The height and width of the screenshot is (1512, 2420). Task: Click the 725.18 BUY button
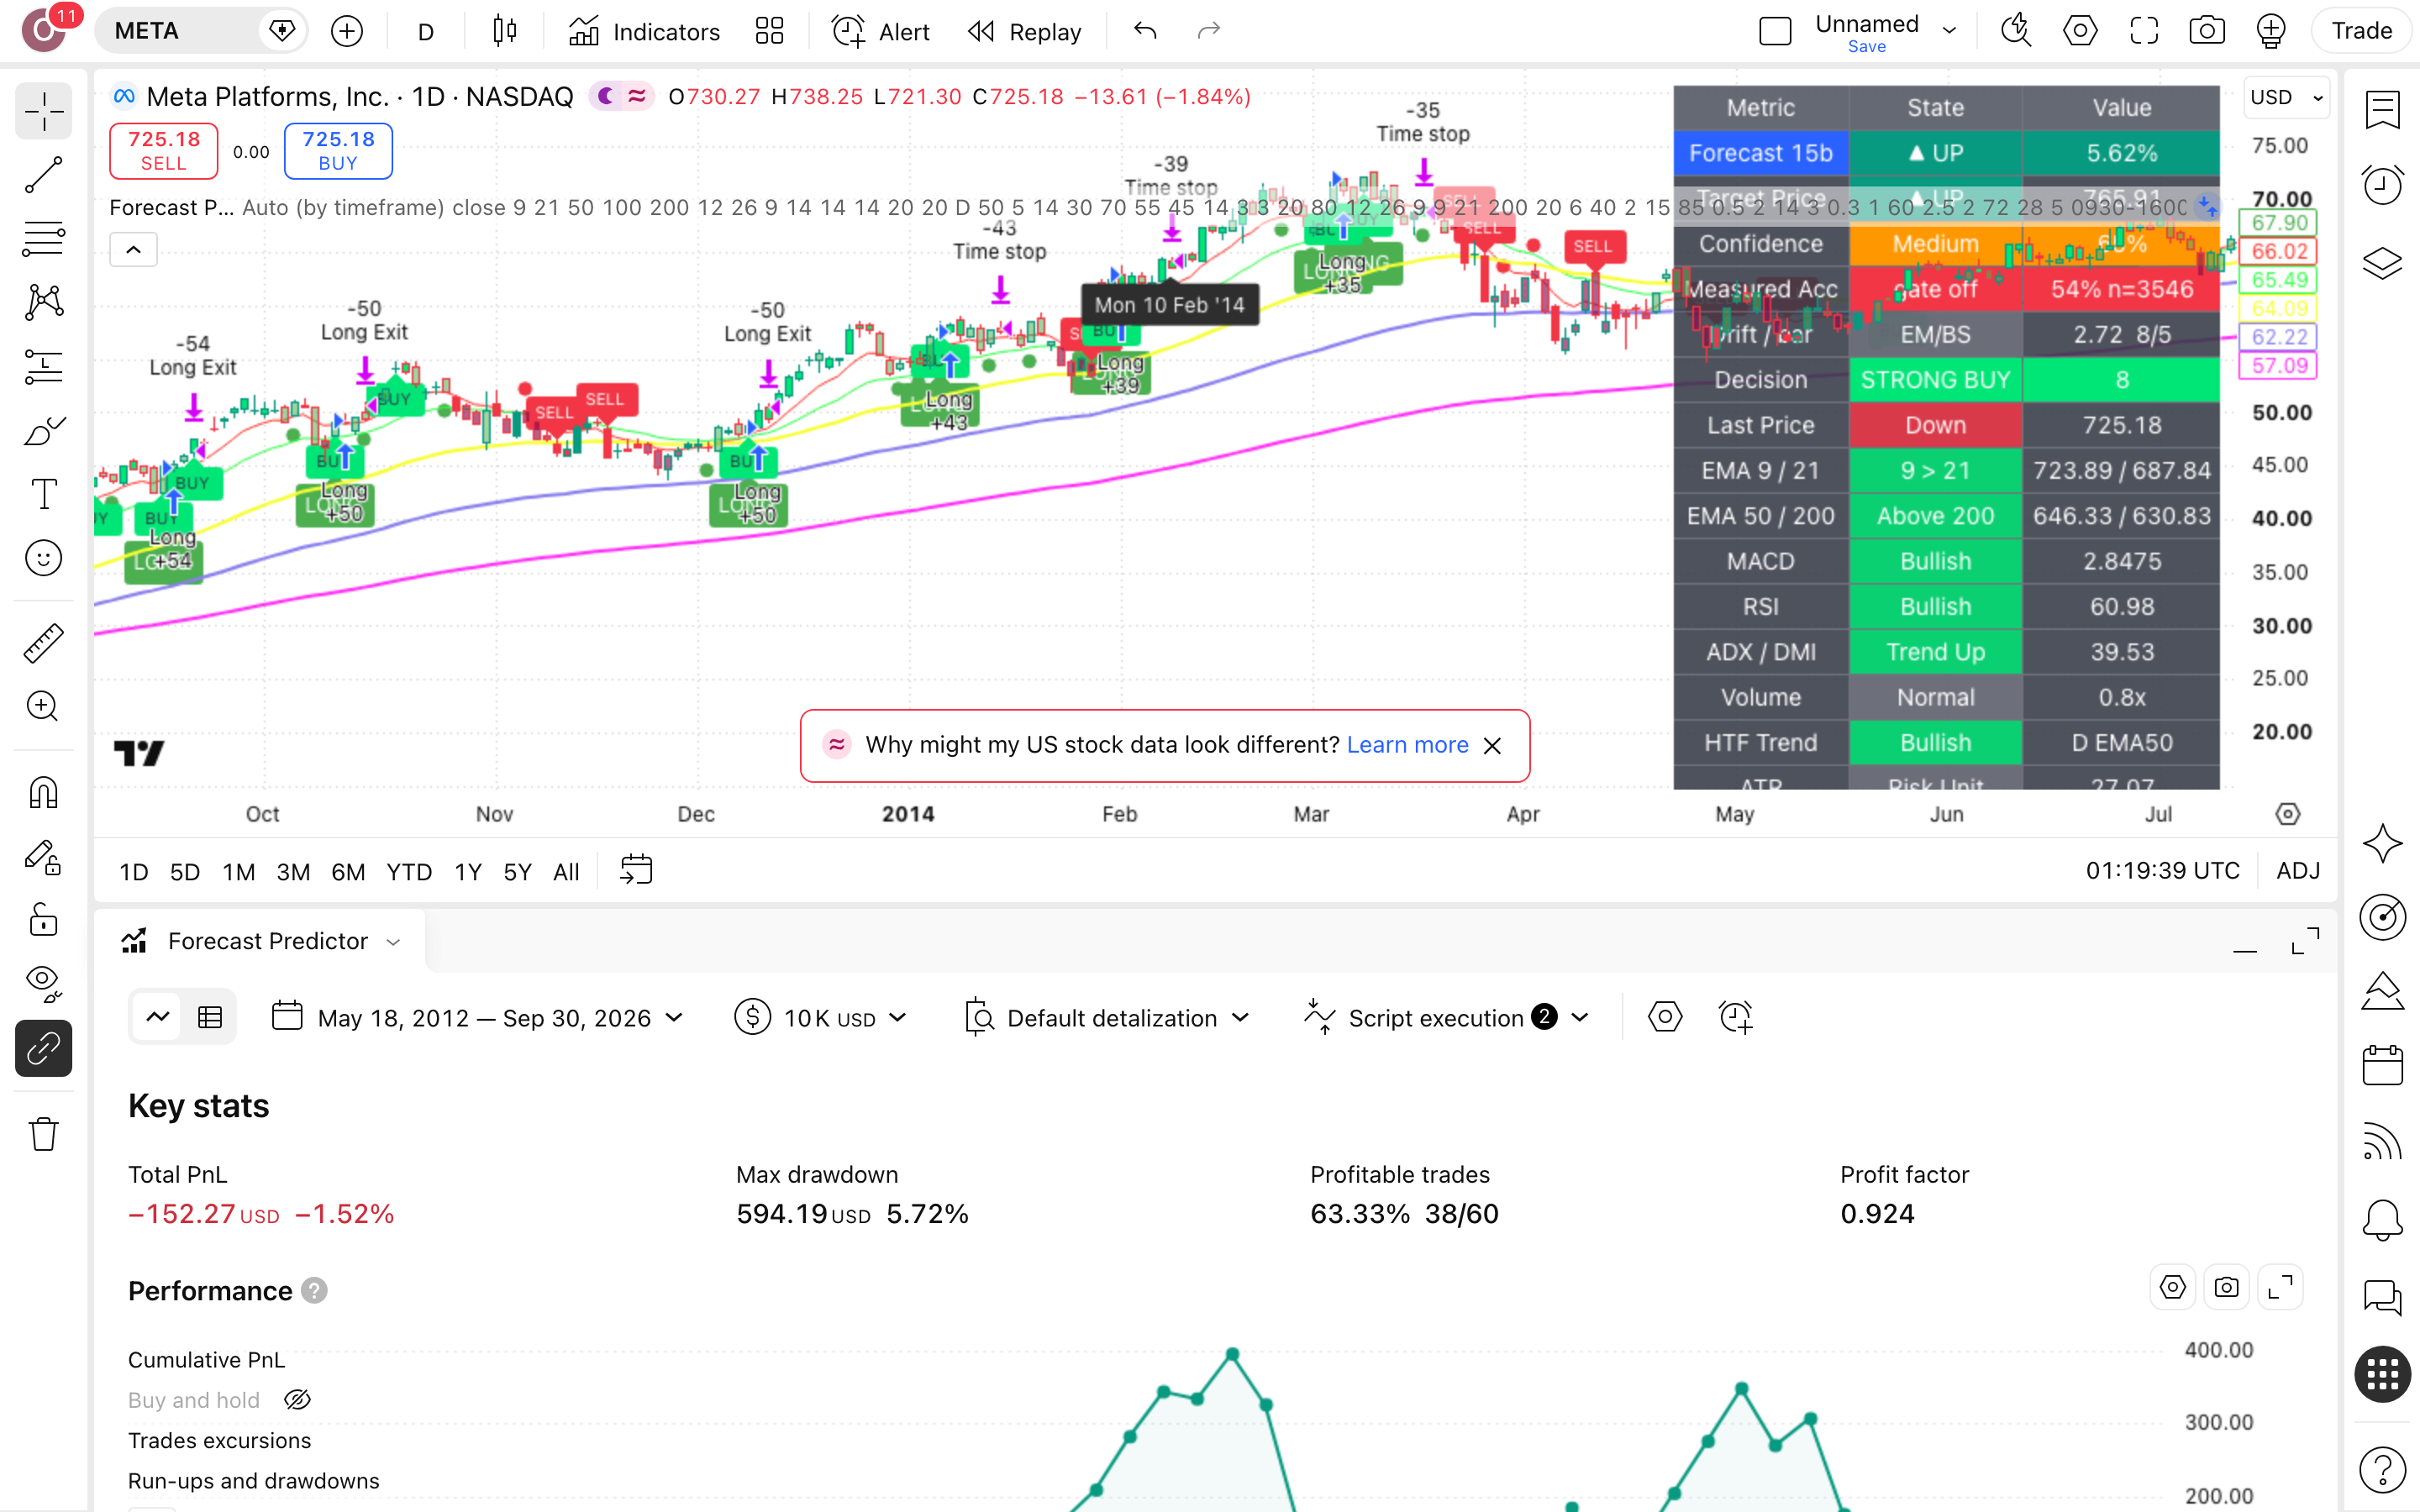338,151
